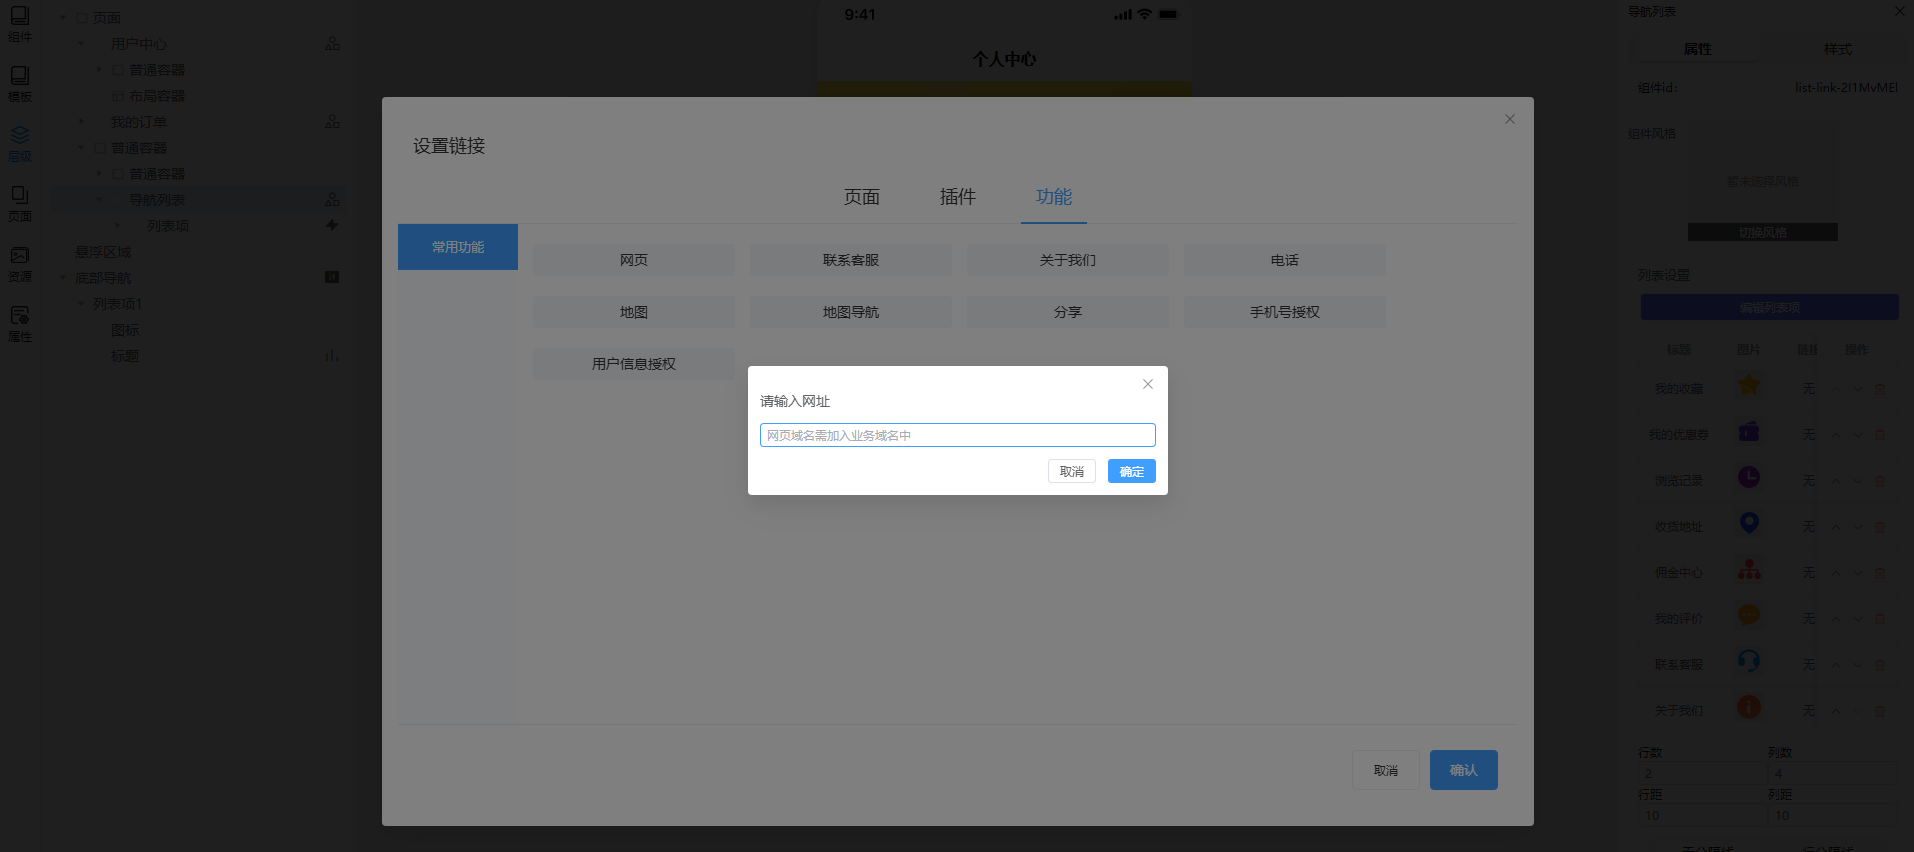This screenshot has width=1914, height=852.
Task: Open the 组件 components panel in left sidebar
Action: coord(20,24)
